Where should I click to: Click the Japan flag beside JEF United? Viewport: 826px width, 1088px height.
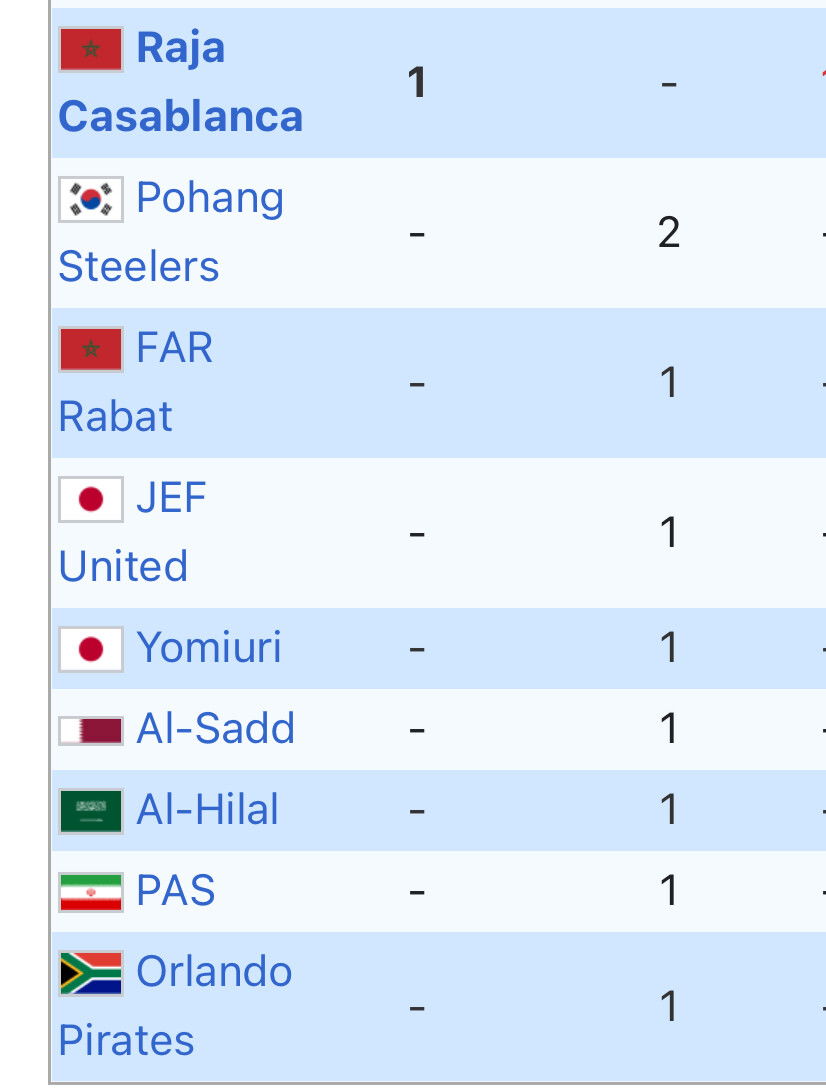coord(91,499)
